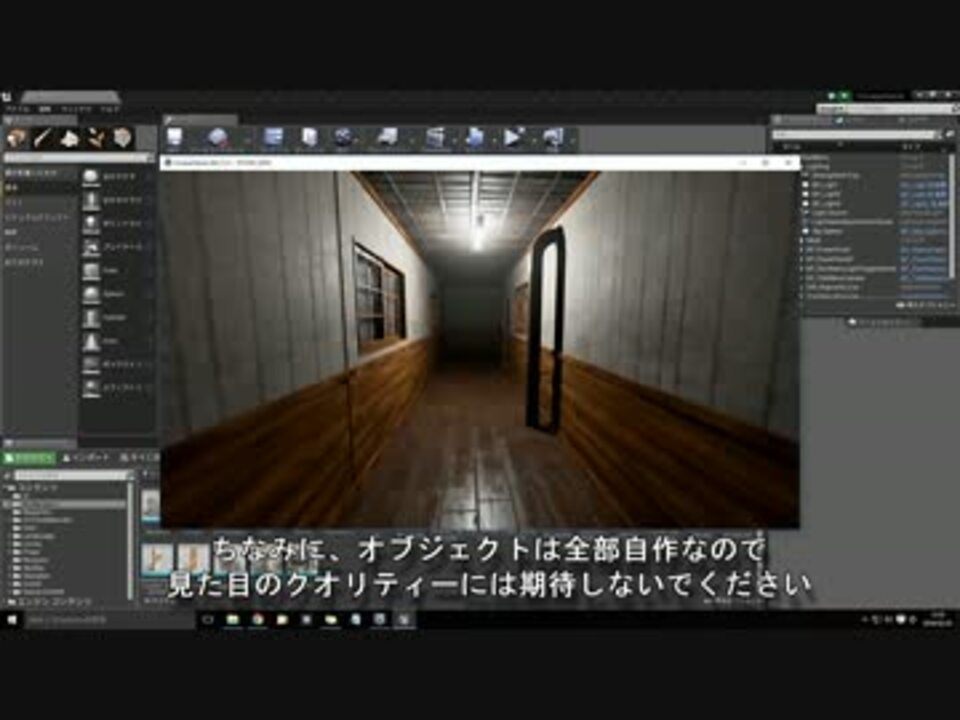Open the Build options dropdown arrow
Image resolution: width=960 pixels, height=720 pixels.
click(493, 140)
